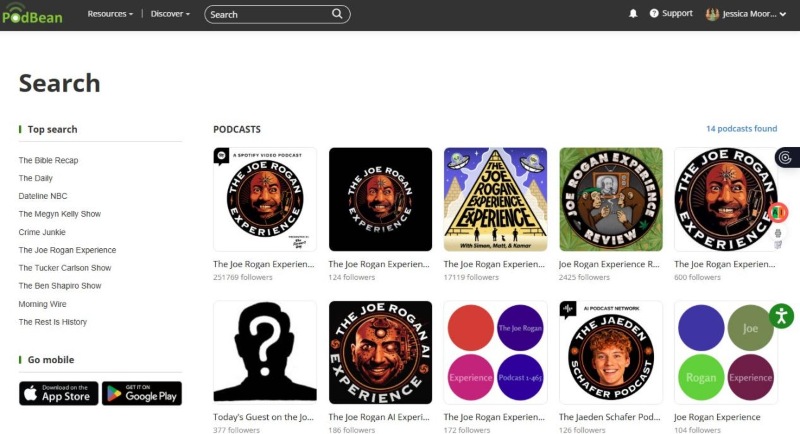The height and width of the screenshot is (434, 800).
Task: Click the red AI assistant badge icon
Action: point(778,212)
